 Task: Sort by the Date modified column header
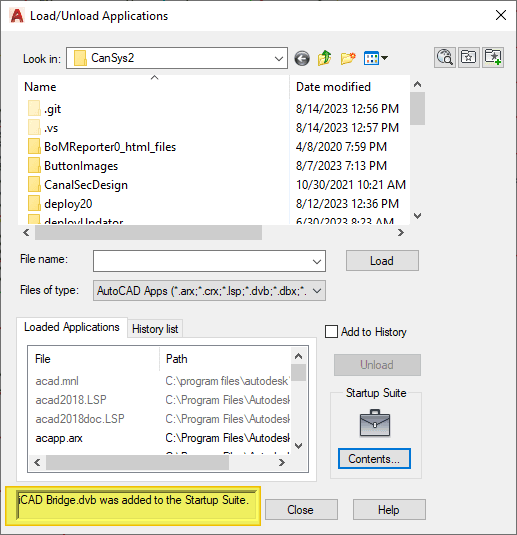[x=350, y=87]
